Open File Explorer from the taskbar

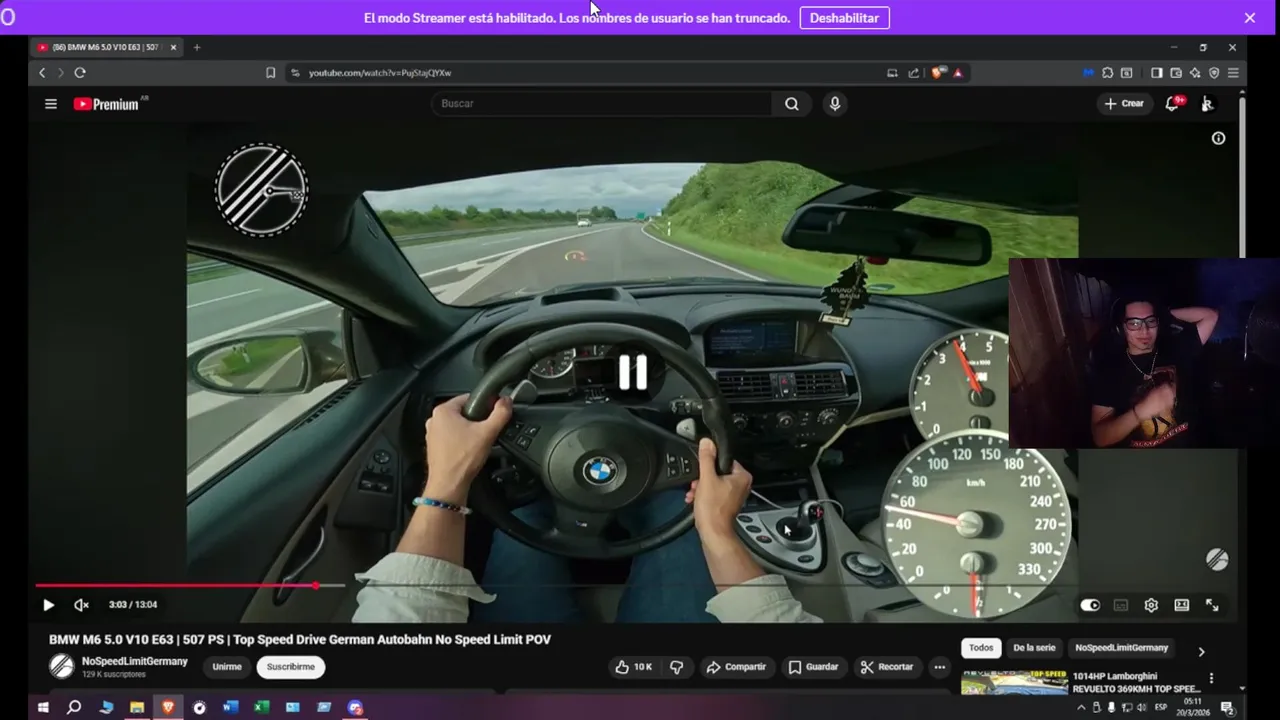point(137,708)
